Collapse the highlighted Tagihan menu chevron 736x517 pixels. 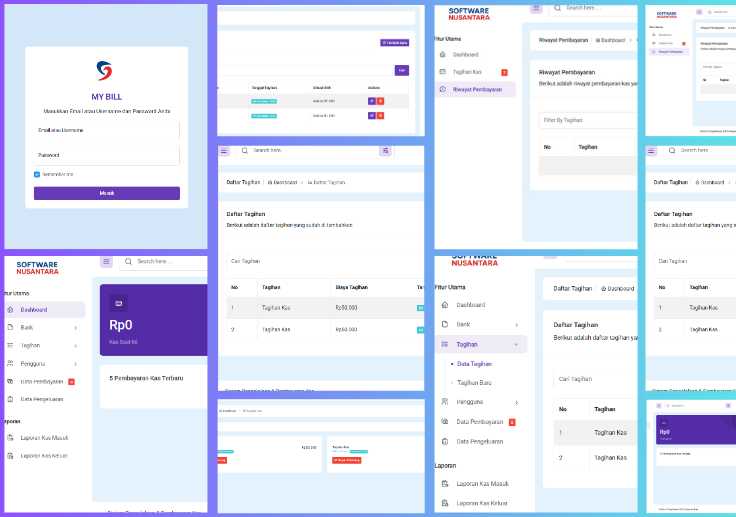click(517, 344)
